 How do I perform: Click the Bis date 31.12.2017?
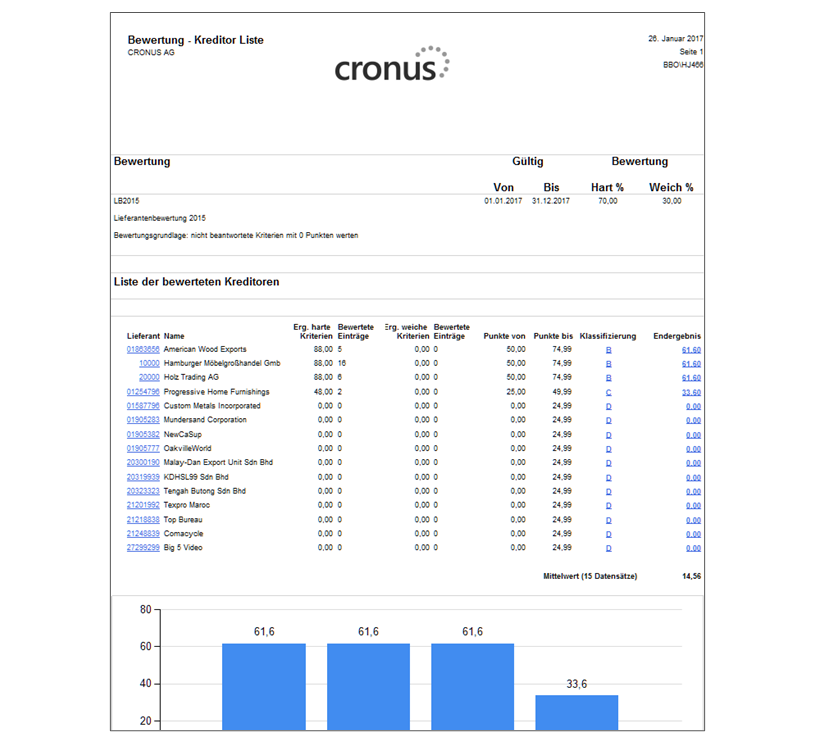point(551,201)
